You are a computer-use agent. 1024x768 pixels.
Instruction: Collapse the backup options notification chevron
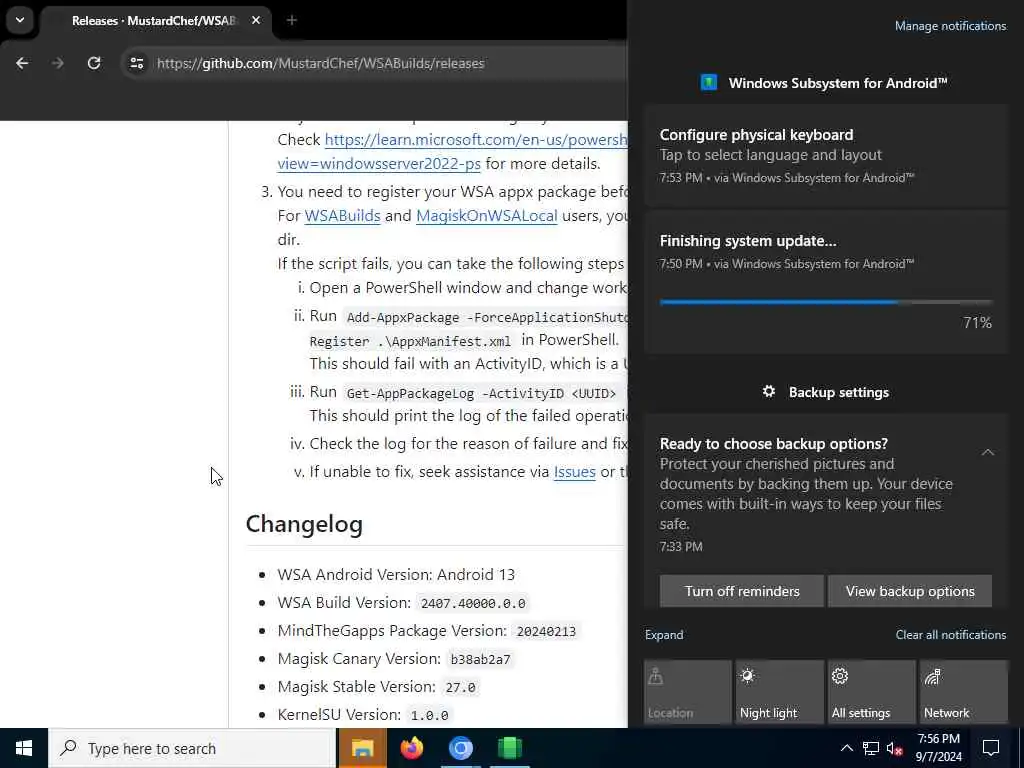point(987,452)
